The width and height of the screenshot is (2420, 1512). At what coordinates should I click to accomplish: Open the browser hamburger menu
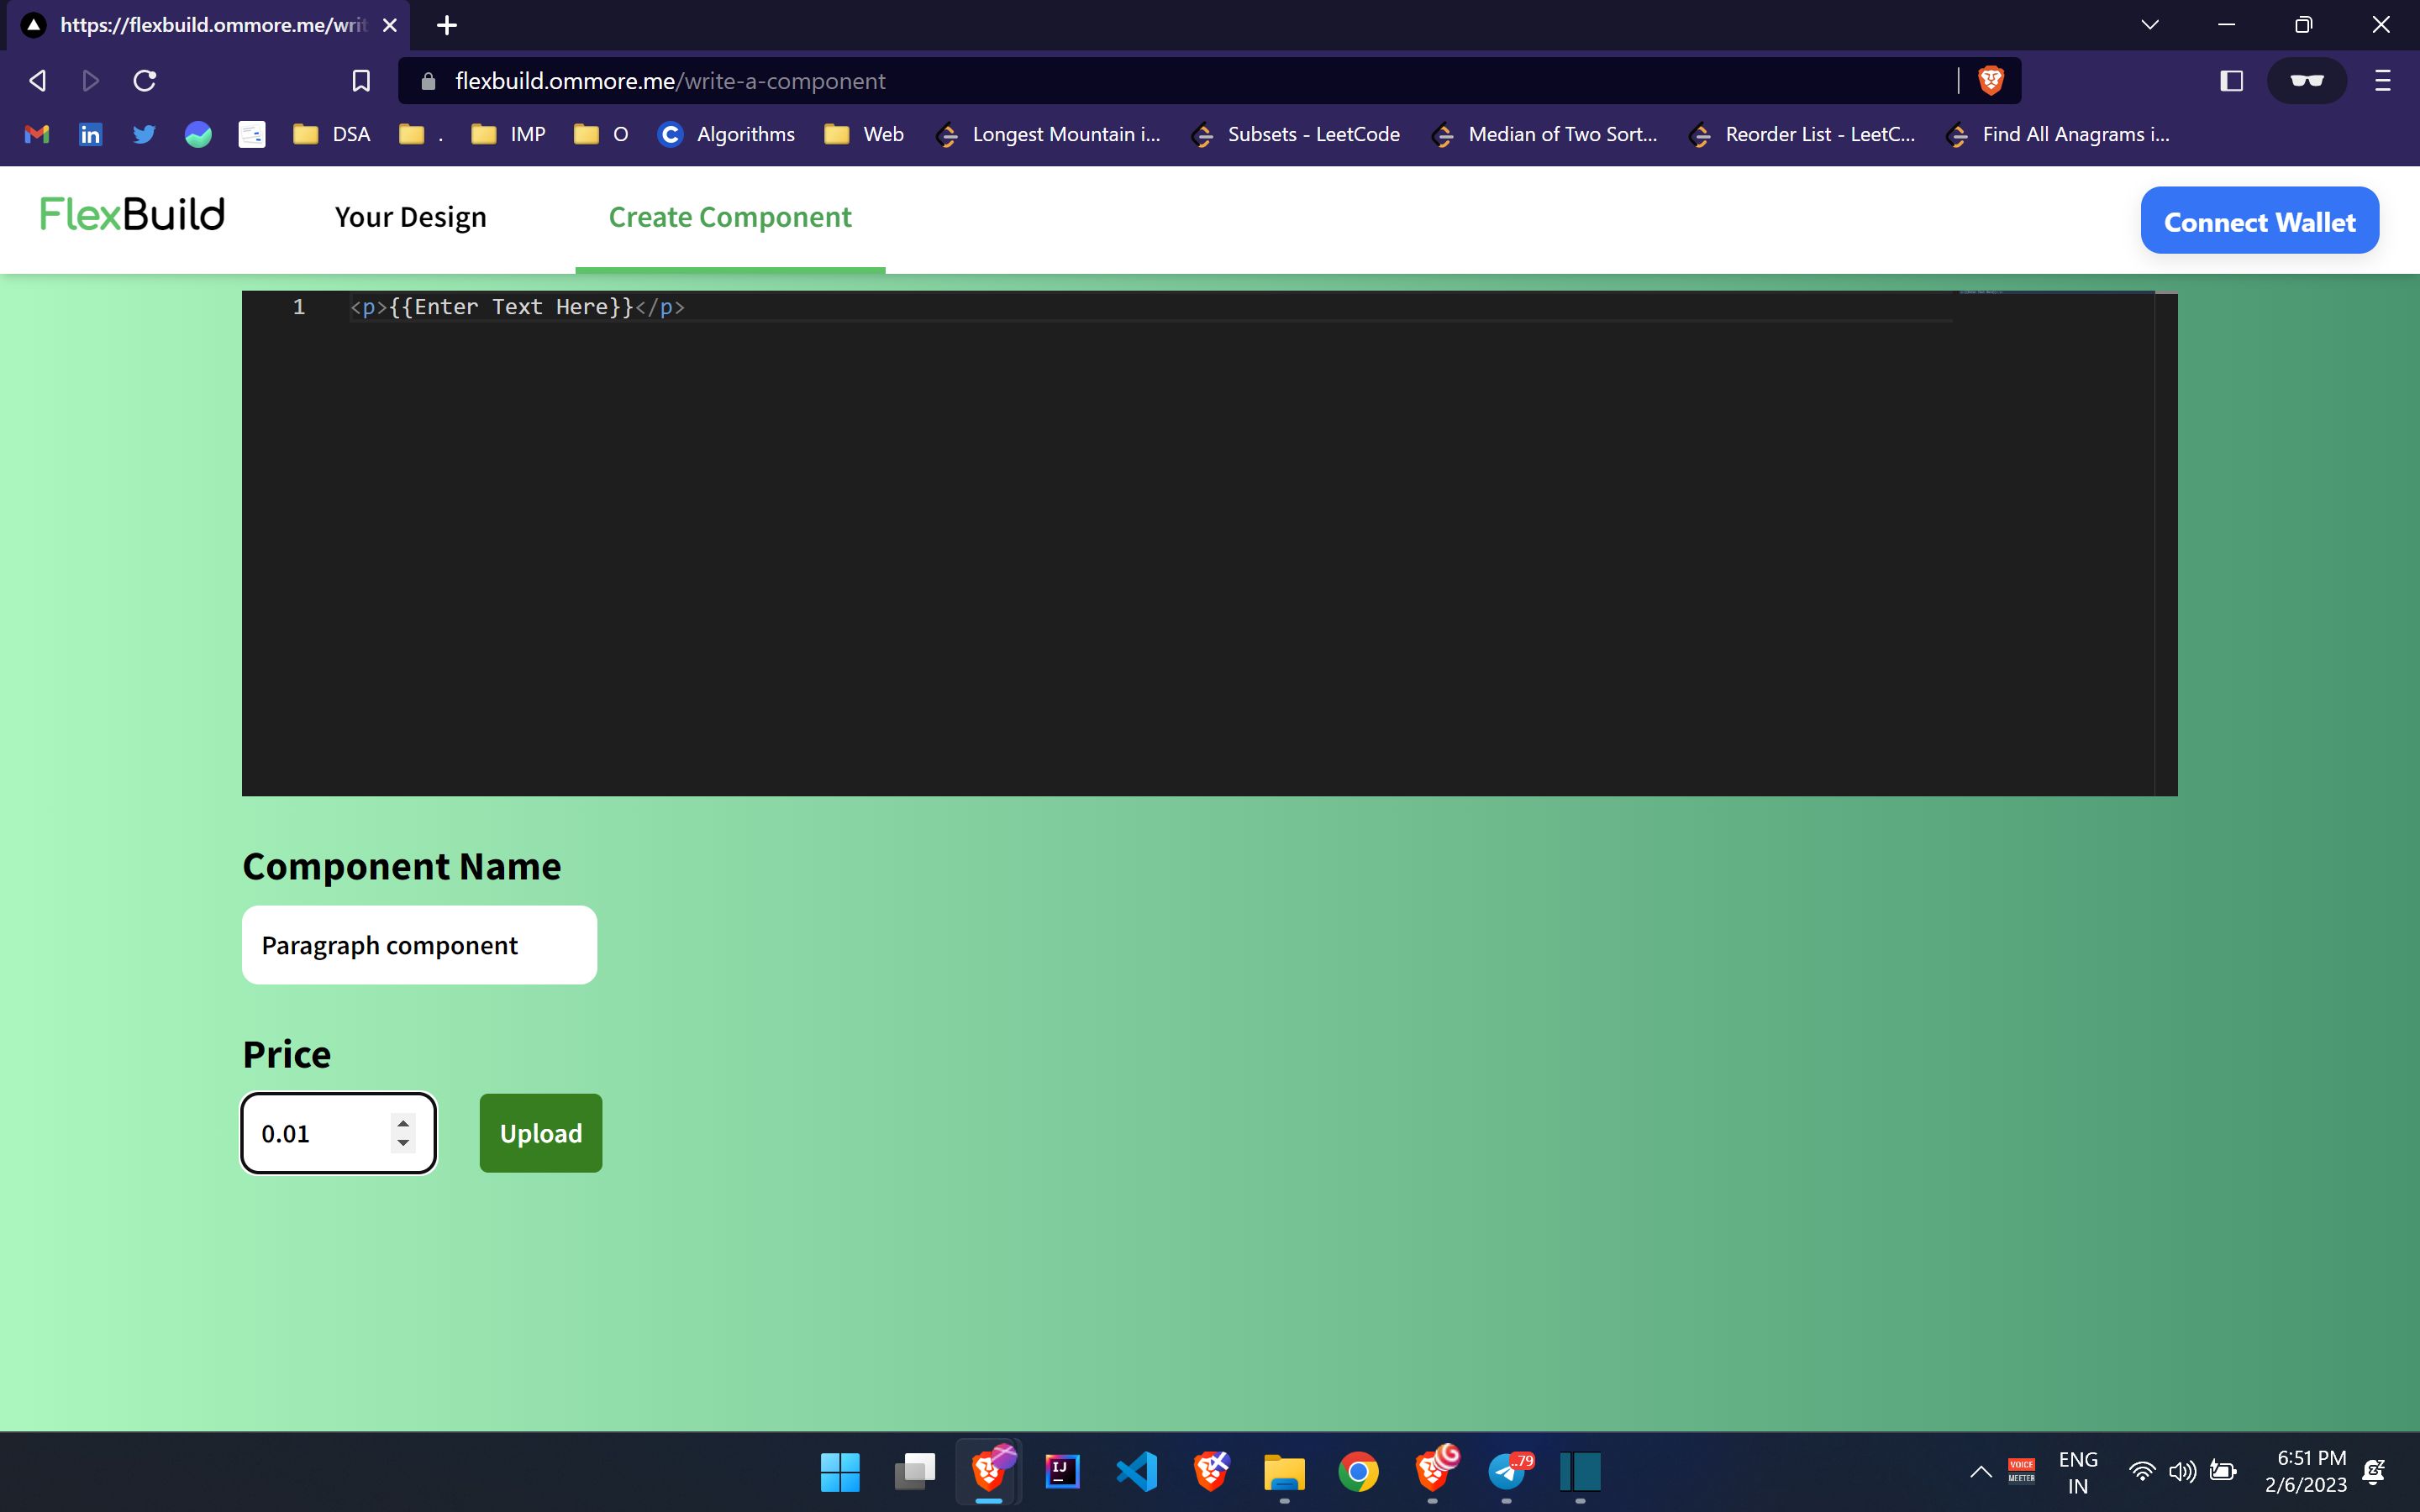tap(2382, 81)
